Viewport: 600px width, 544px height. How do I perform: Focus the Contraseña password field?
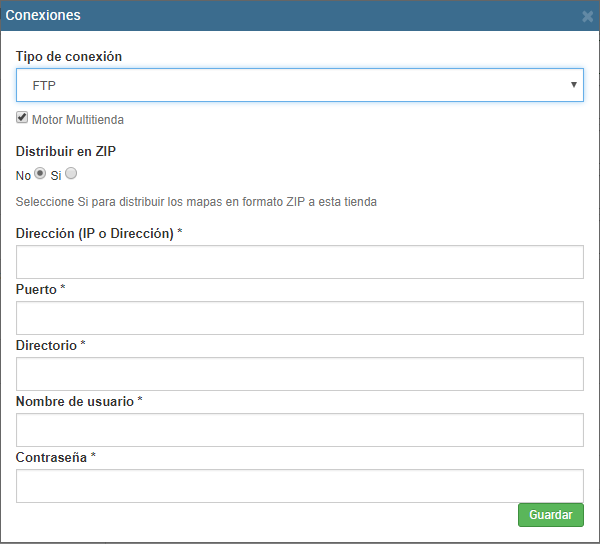299,486
